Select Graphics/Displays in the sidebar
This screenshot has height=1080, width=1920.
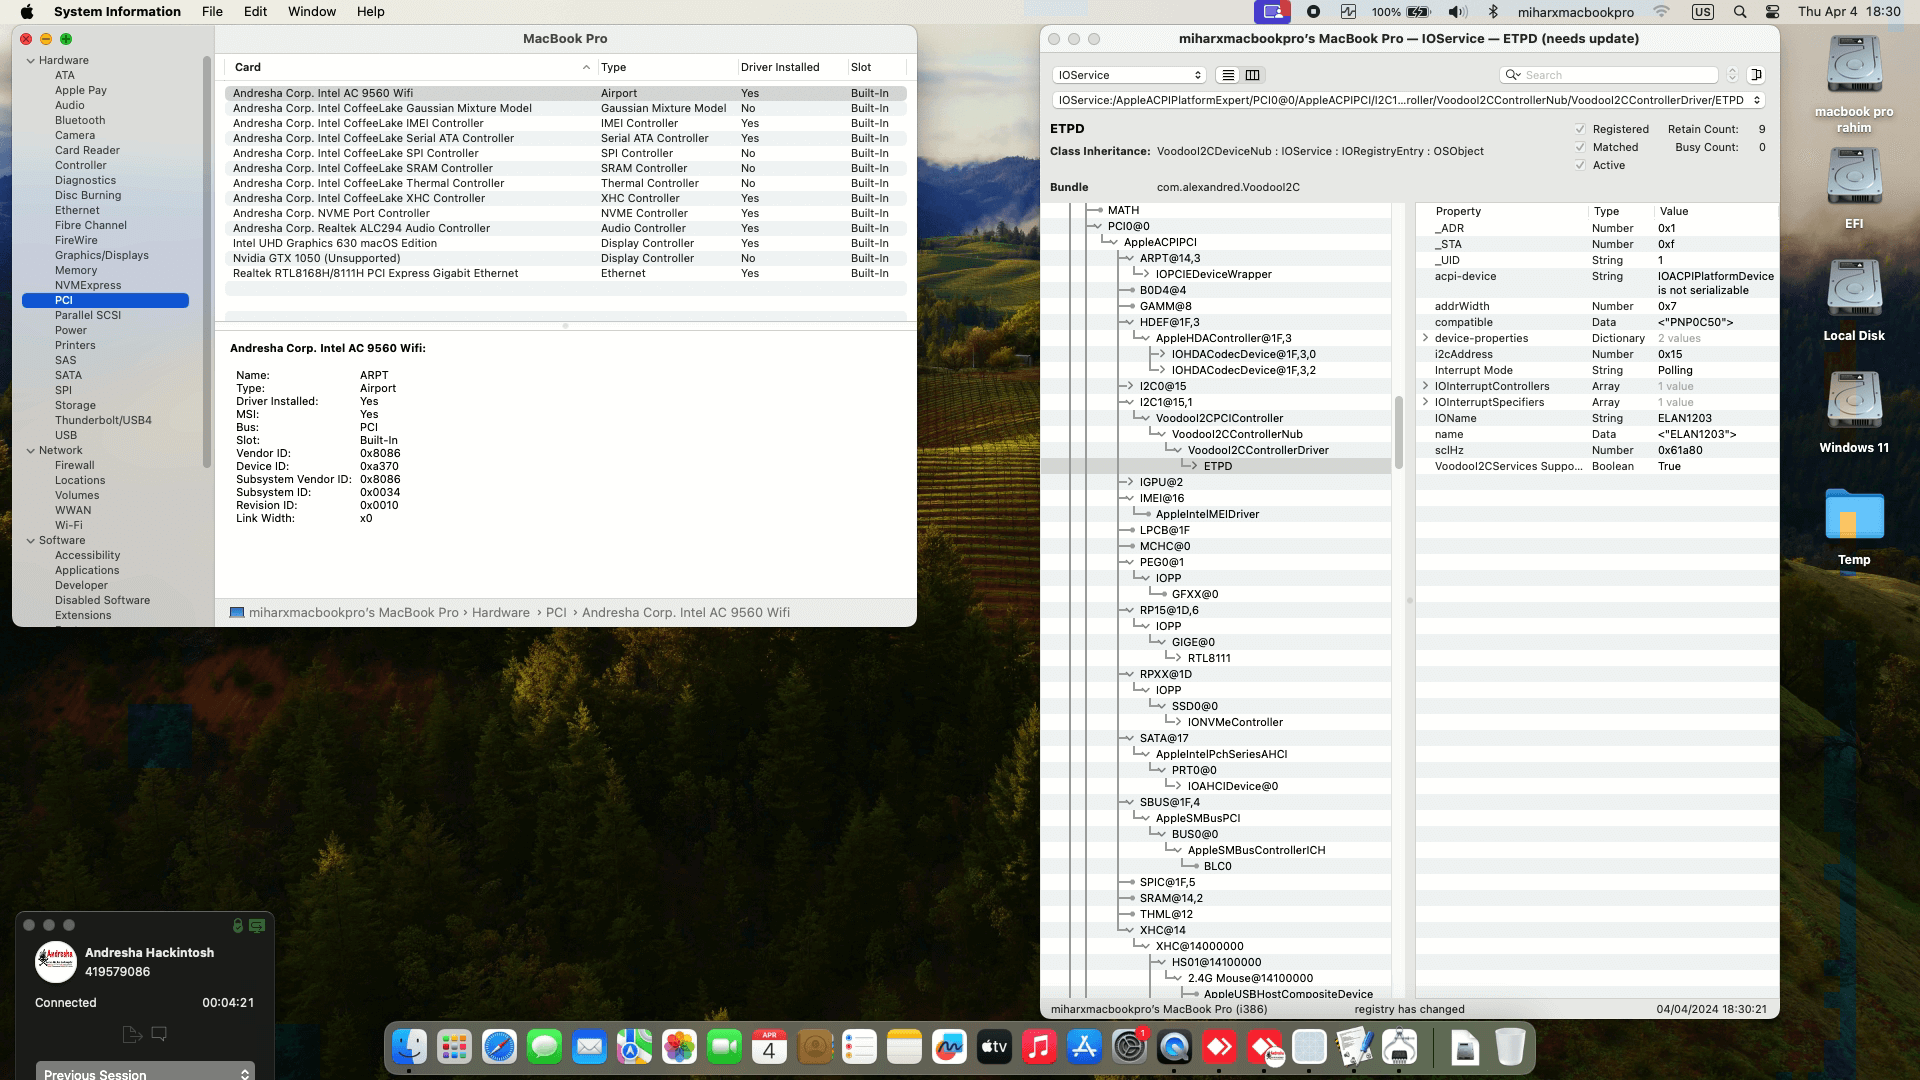click(x=101, y=255)
